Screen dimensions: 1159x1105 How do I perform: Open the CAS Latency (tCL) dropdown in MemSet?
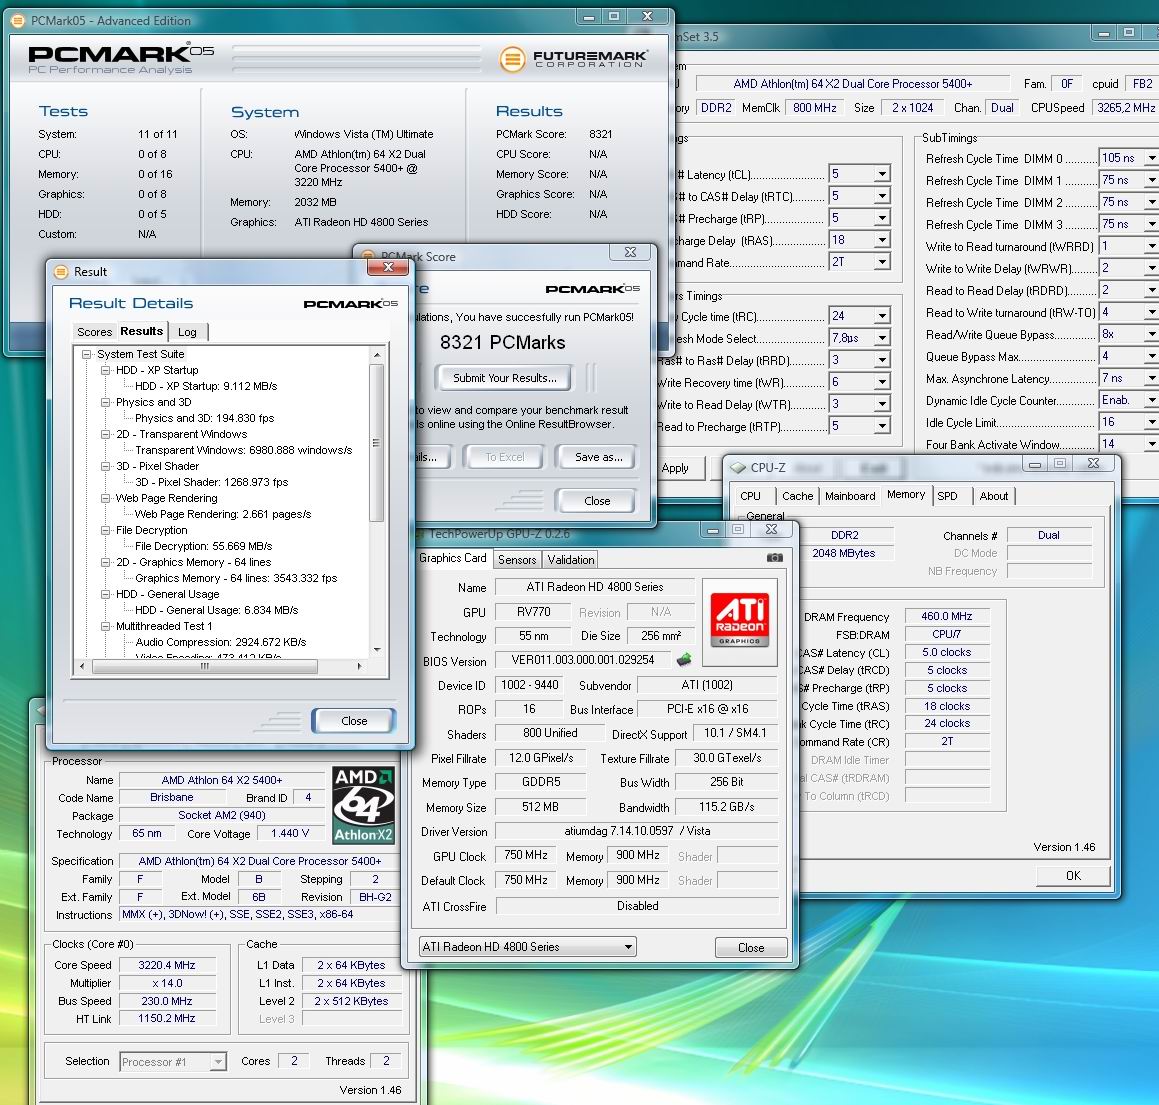coord(882,174)
